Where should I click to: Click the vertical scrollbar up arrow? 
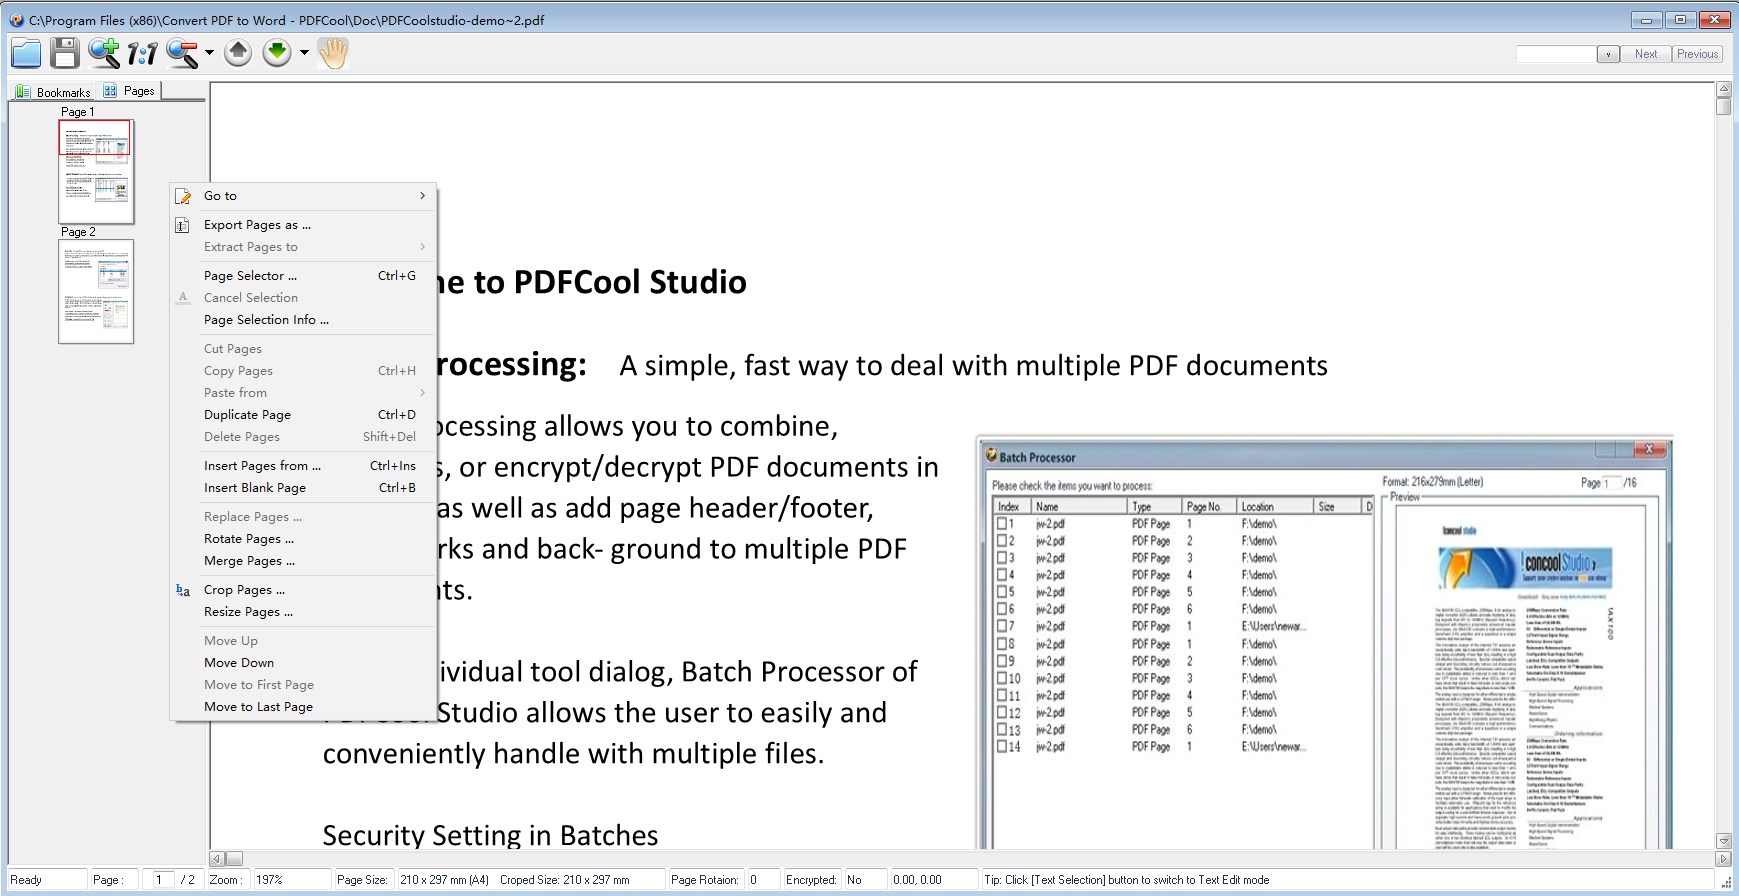(1723, 90)
